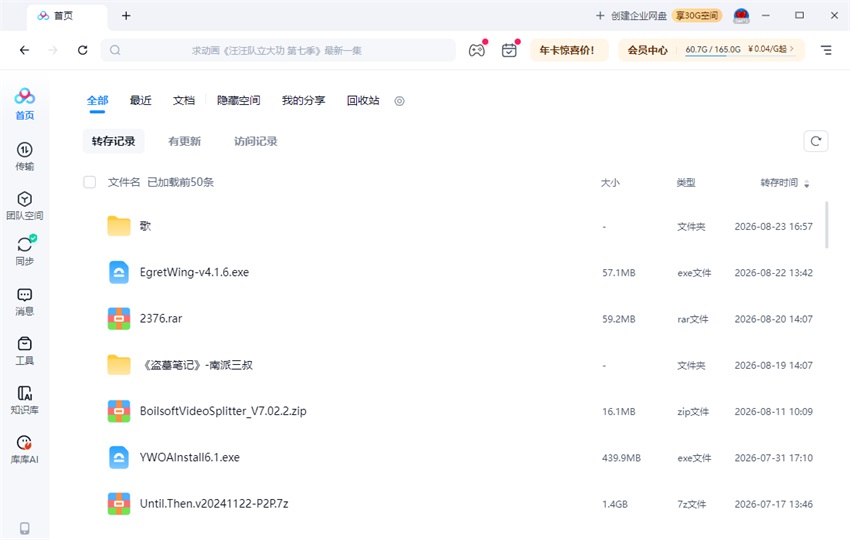The width and height of the screenshot is (850, 540).
Task: Open the calendar check-in icon
Action: pos(509,50)
